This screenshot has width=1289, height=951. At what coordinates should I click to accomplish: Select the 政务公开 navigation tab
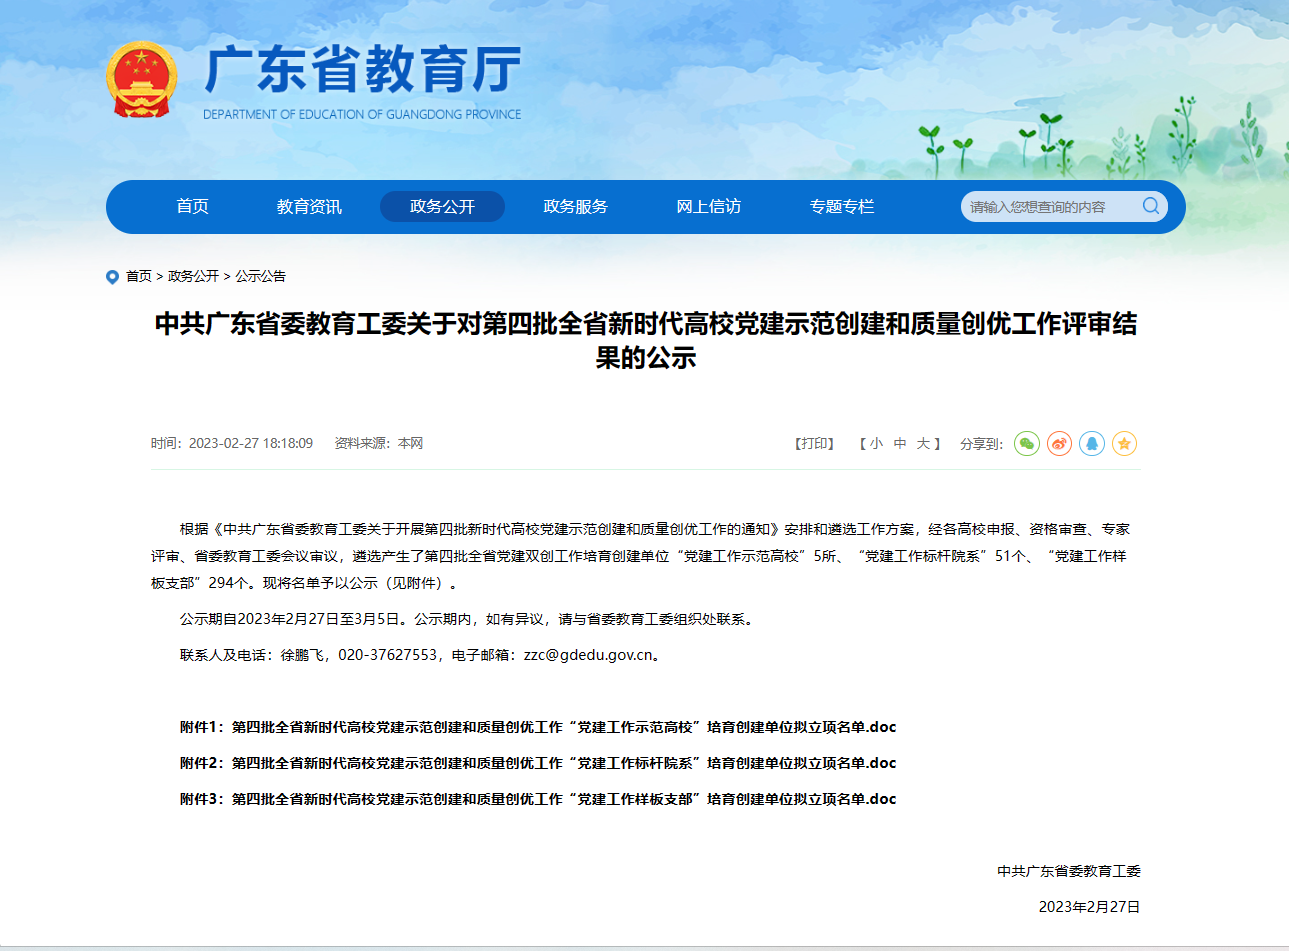442,206
